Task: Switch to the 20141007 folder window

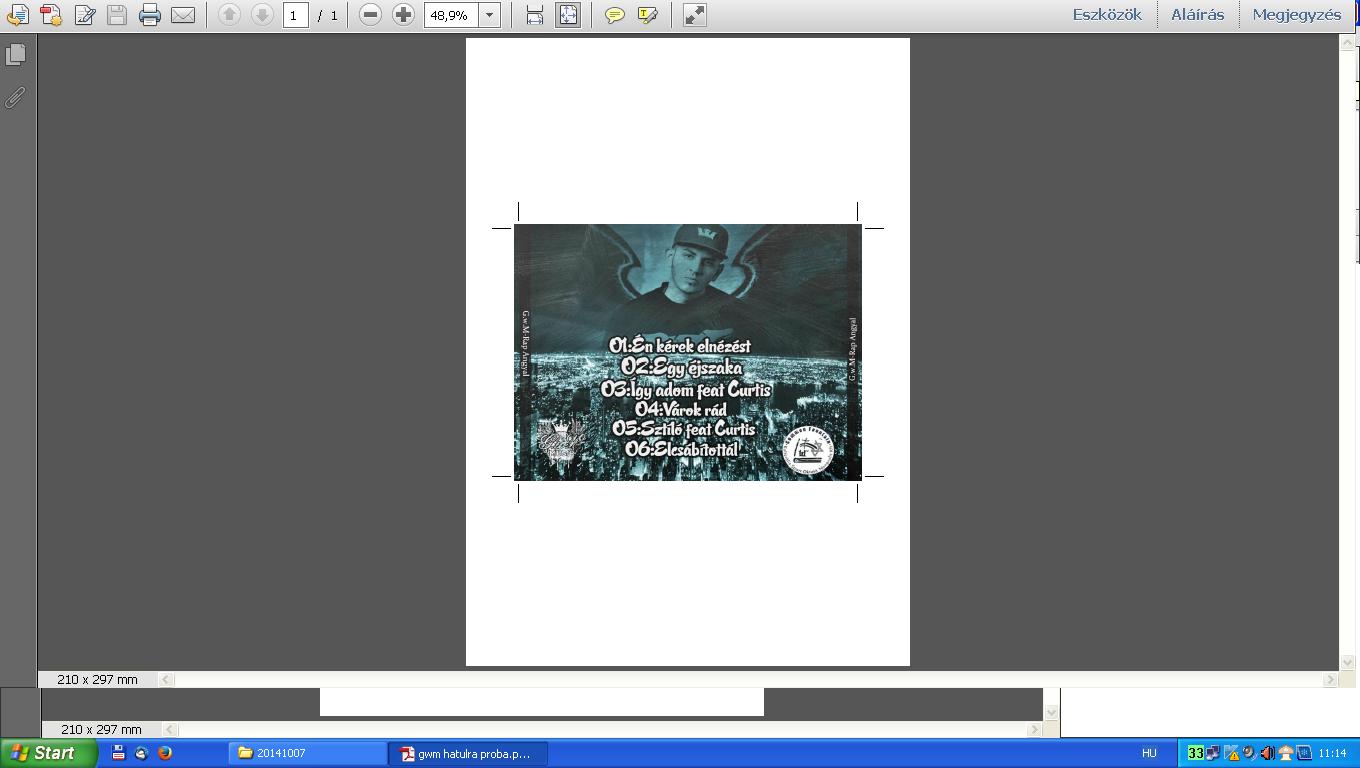Action: [x=308, y=753]
